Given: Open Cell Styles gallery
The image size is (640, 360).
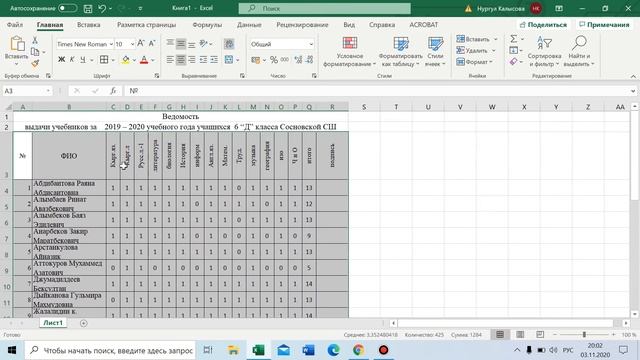Looking at the screenshot, I should coord(435,51).
